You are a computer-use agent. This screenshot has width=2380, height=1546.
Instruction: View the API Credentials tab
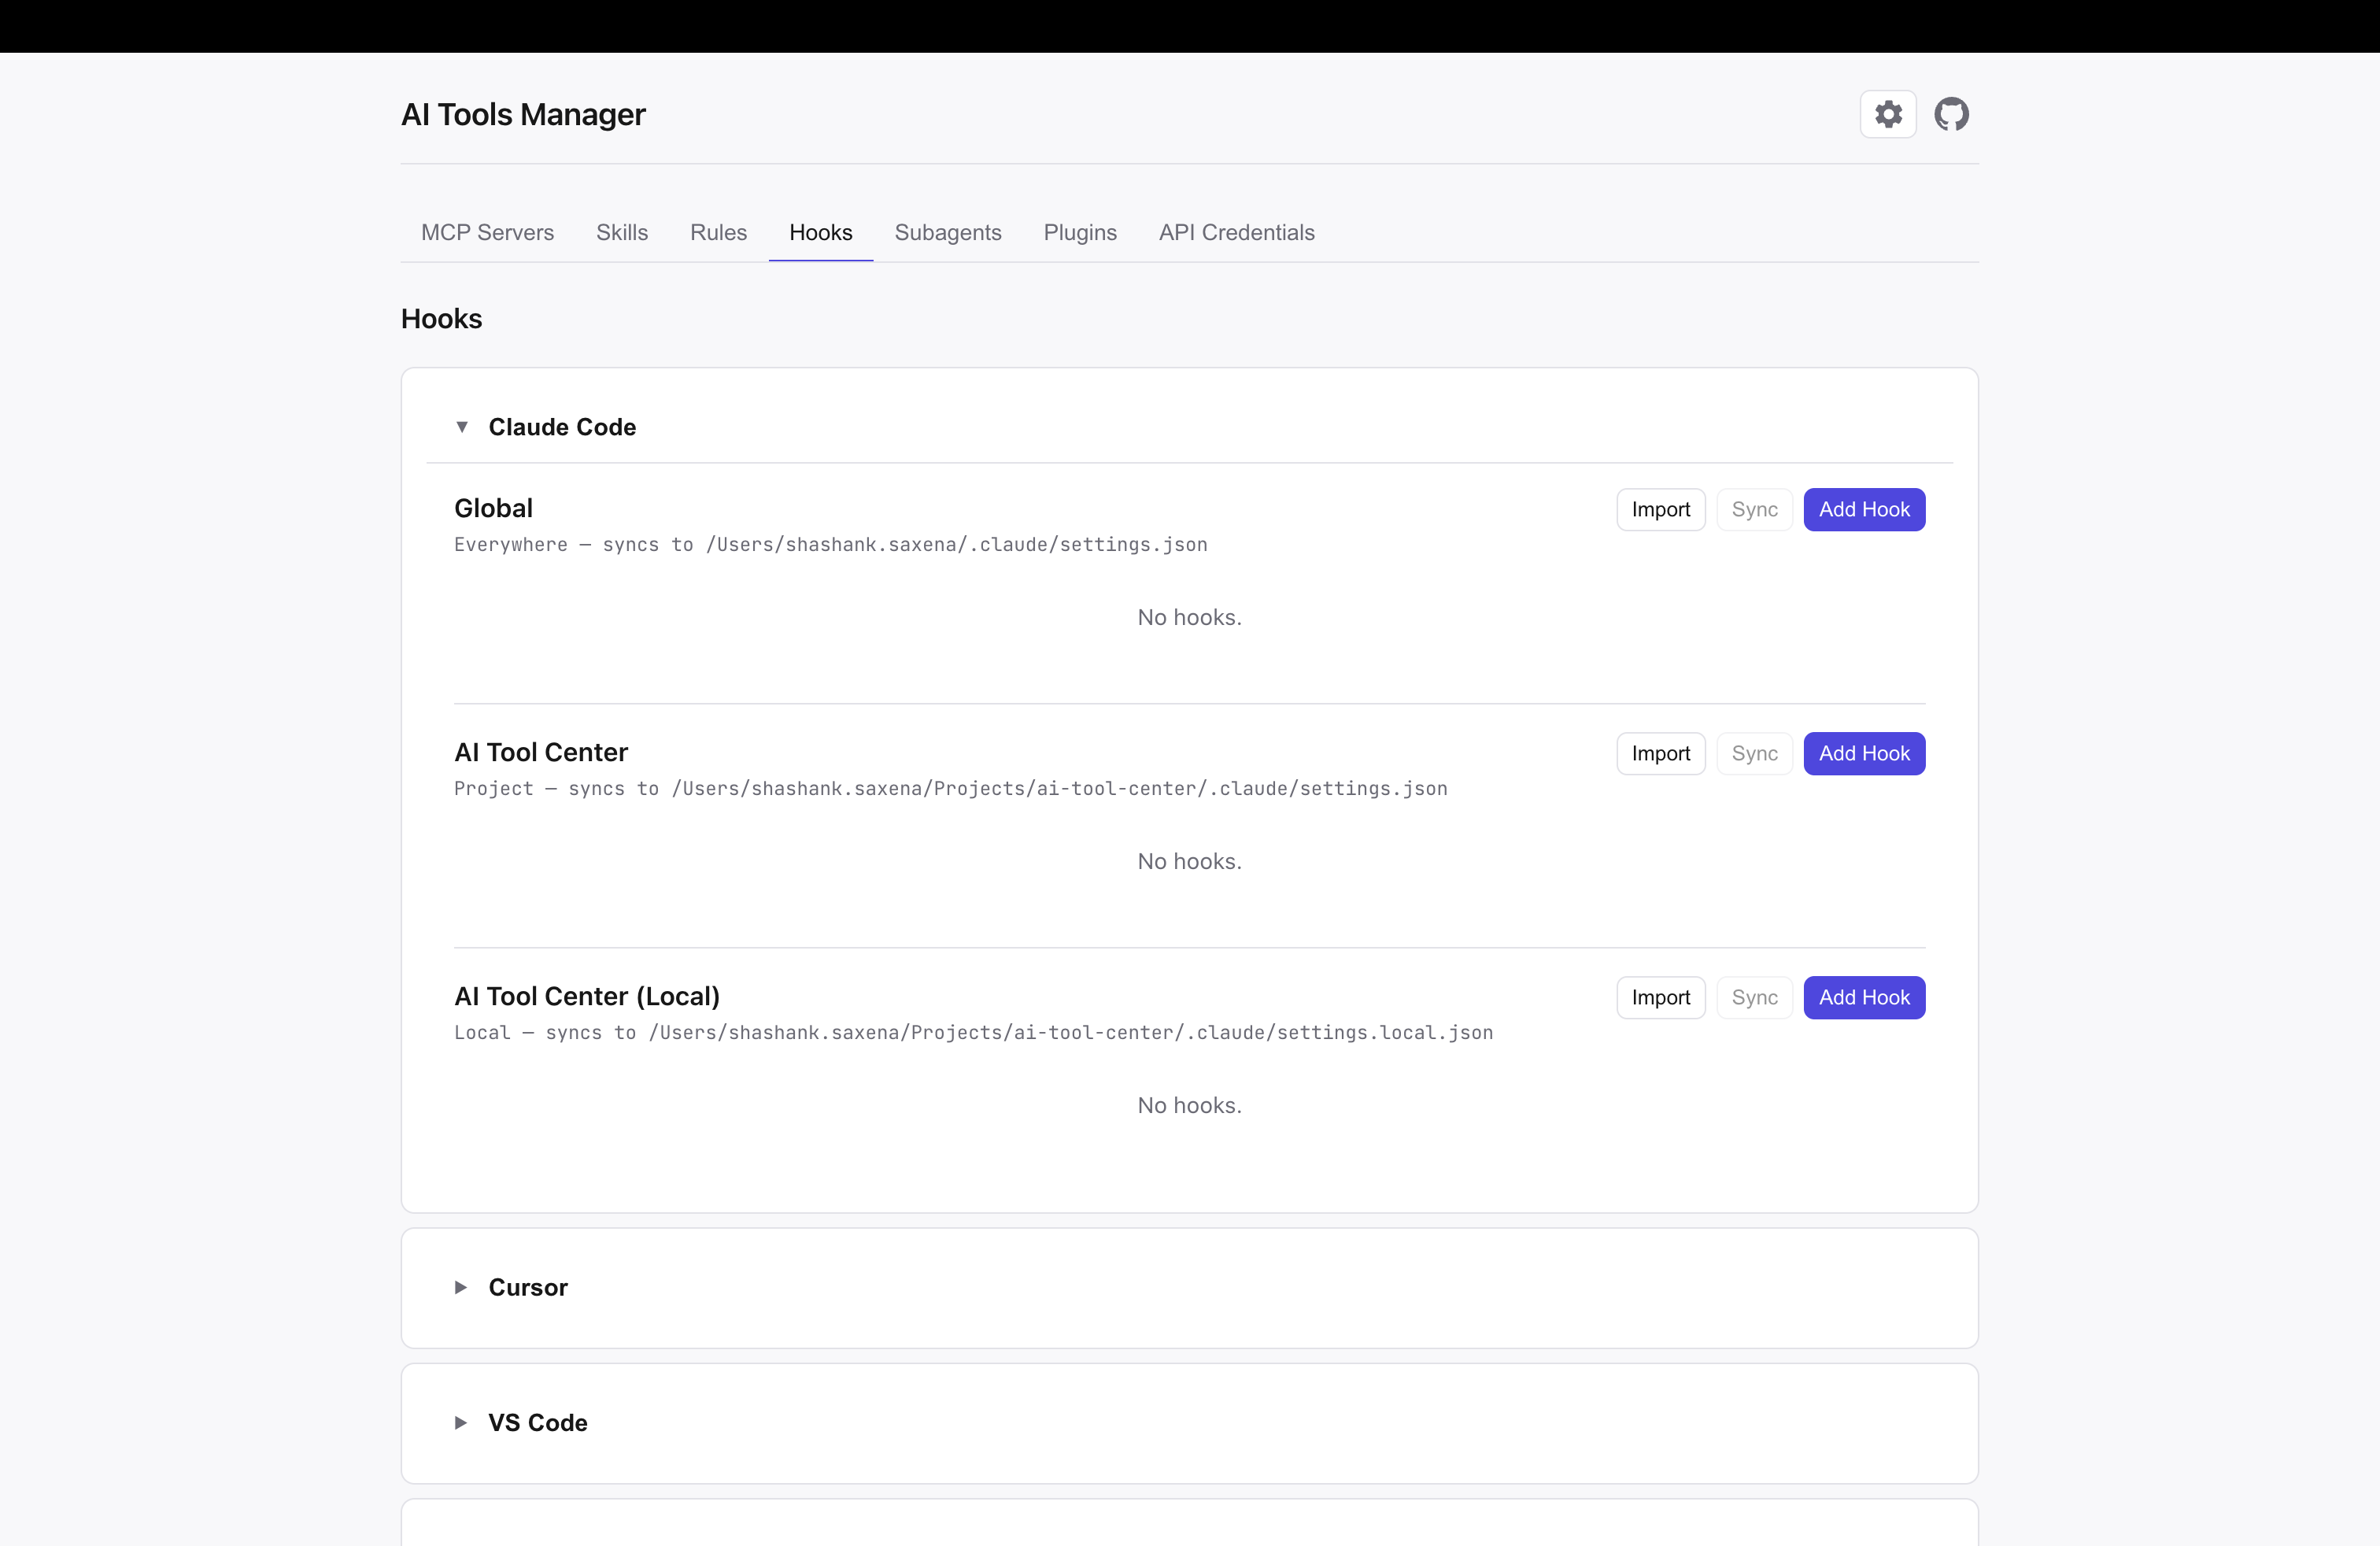(1236, 232)
